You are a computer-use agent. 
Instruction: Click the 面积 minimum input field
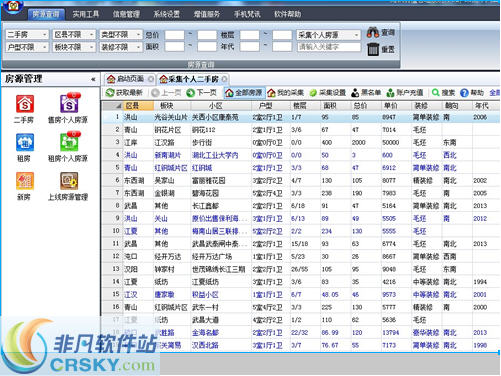point(175,47)
